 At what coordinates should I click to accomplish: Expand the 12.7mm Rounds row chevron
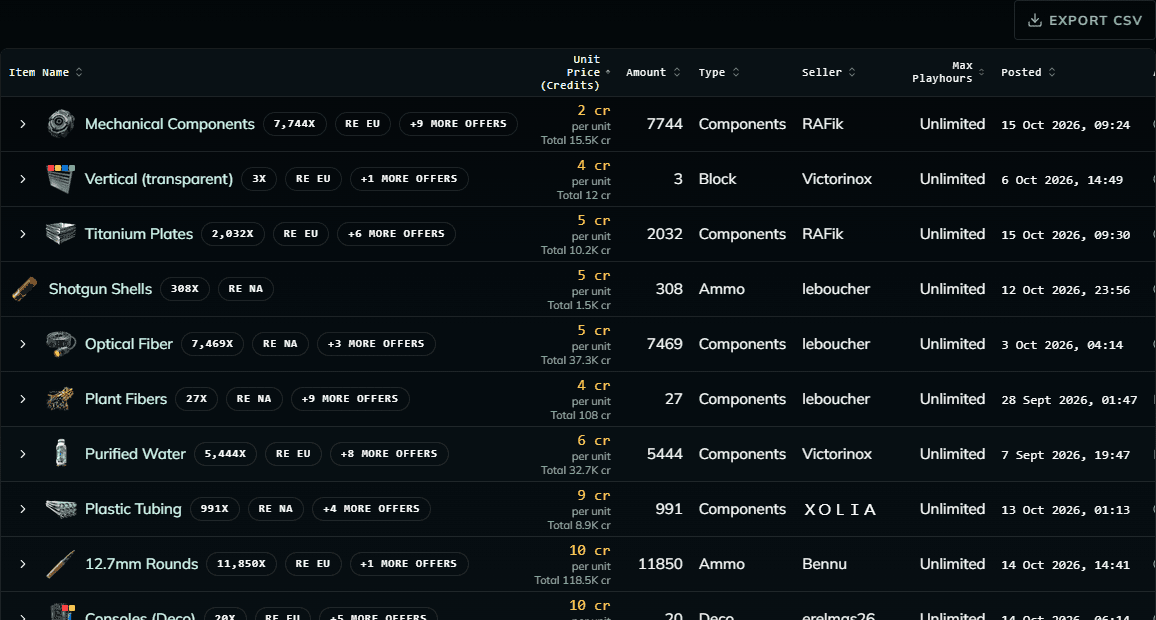tap(23, 564)
